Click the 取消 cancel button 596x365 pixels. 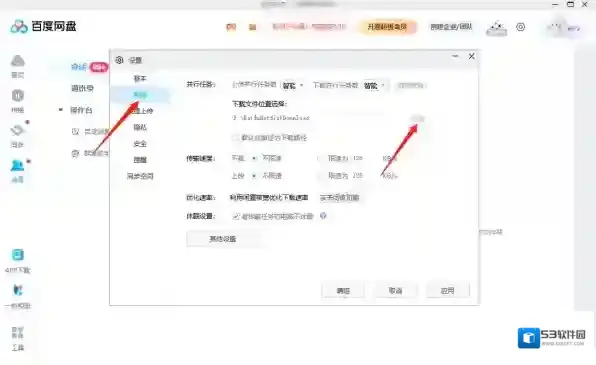click(x=395, y=290)
